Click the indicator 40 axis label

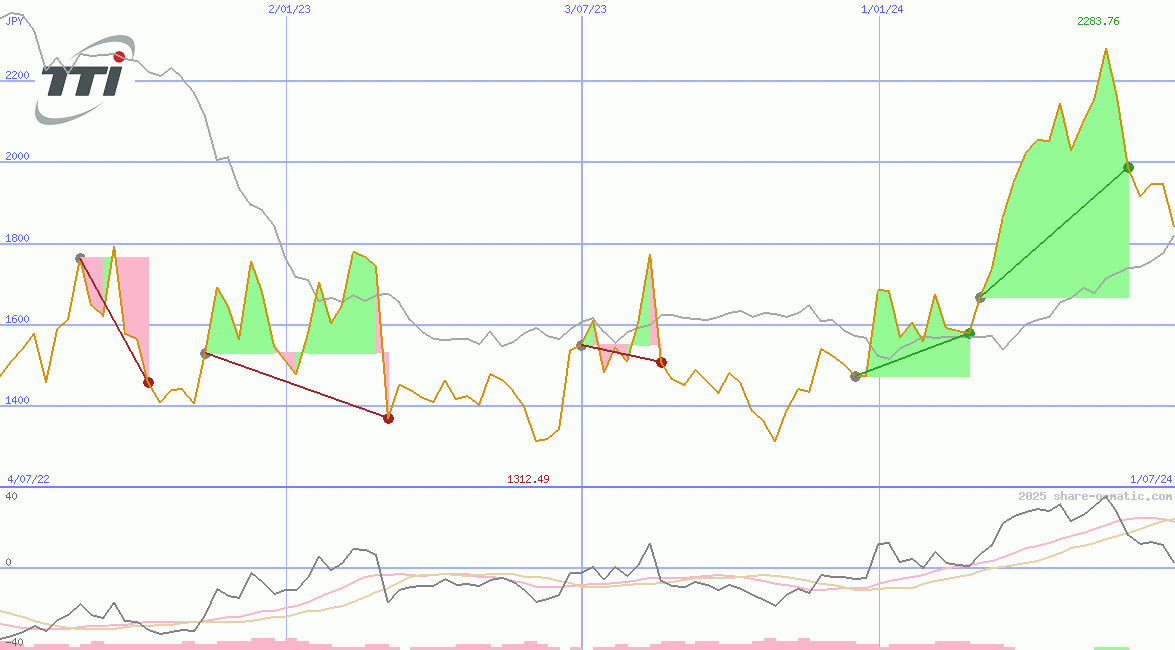(11, 496)
